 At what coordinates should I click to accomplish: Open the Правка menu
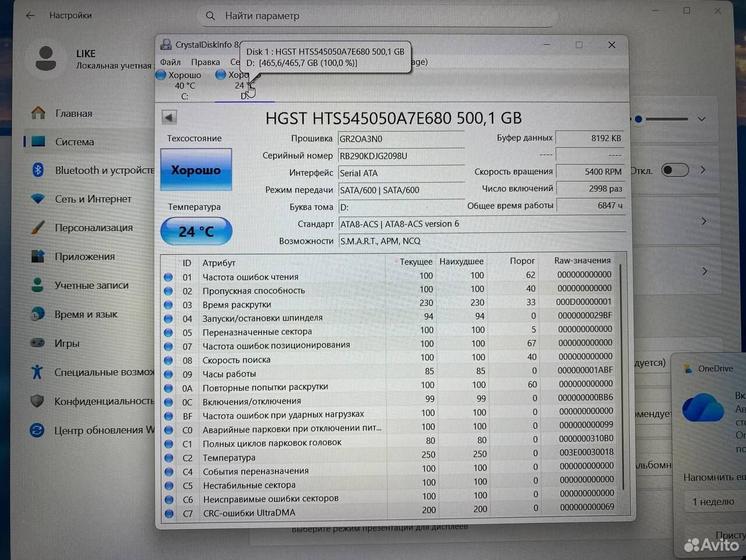(x=205, y=61)
